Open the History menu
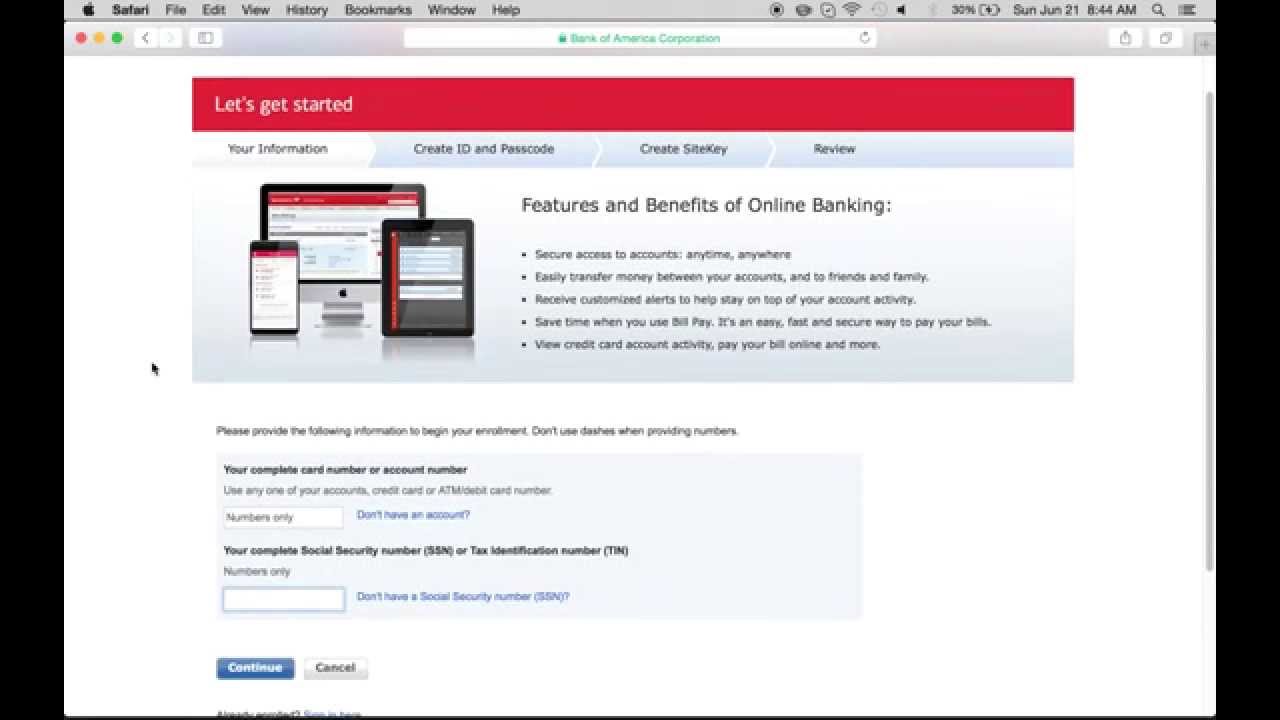Viewport: 1280px width, 720px height. click(307, 10)
